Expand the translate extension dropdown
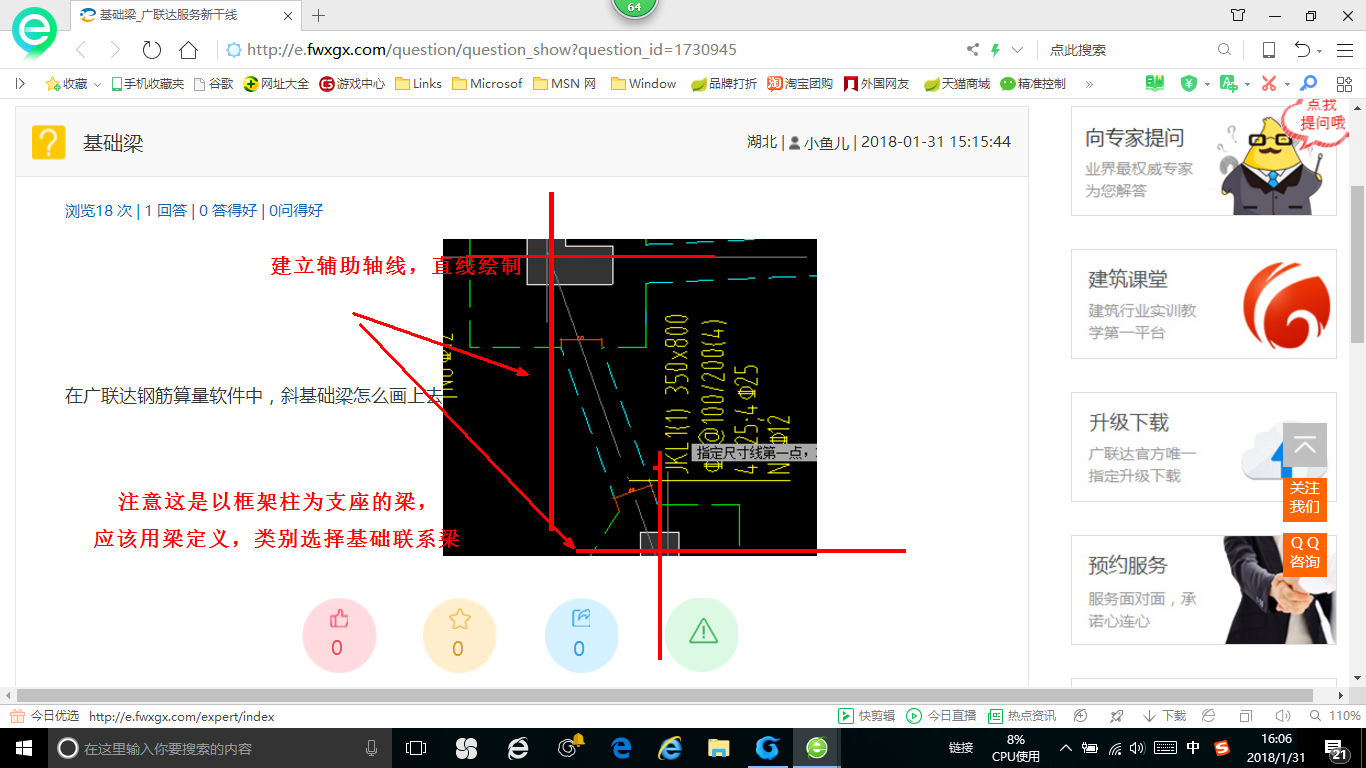This screenshot has width=1366, height=768. coord(1246,85)
